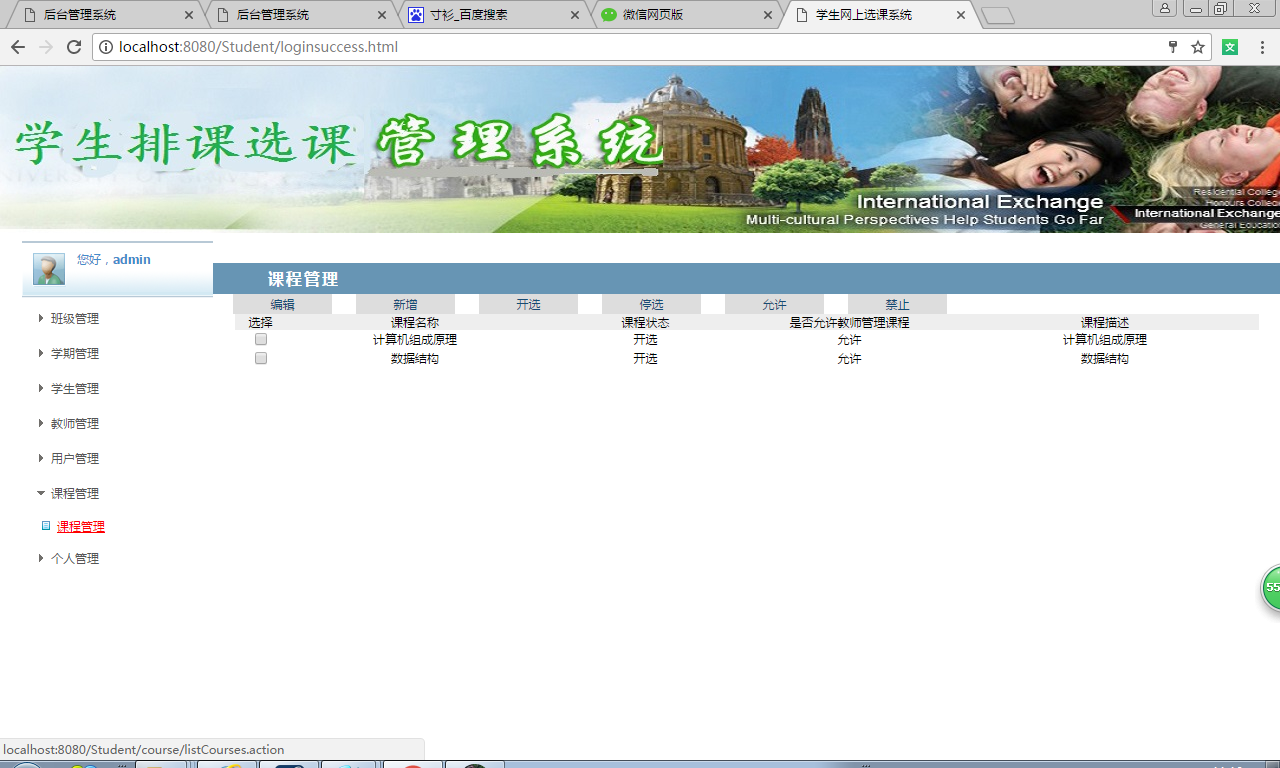Click the 选择 column header
Viewport: 1280px width, 768px height.
(x=260, y=322)
